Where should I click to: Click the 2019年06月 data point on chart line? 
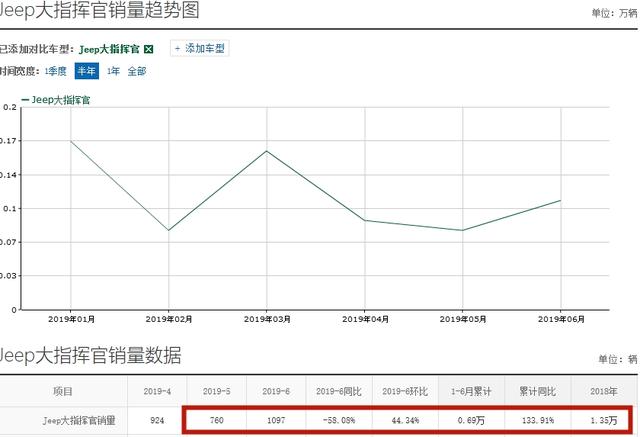coord(561,200)
